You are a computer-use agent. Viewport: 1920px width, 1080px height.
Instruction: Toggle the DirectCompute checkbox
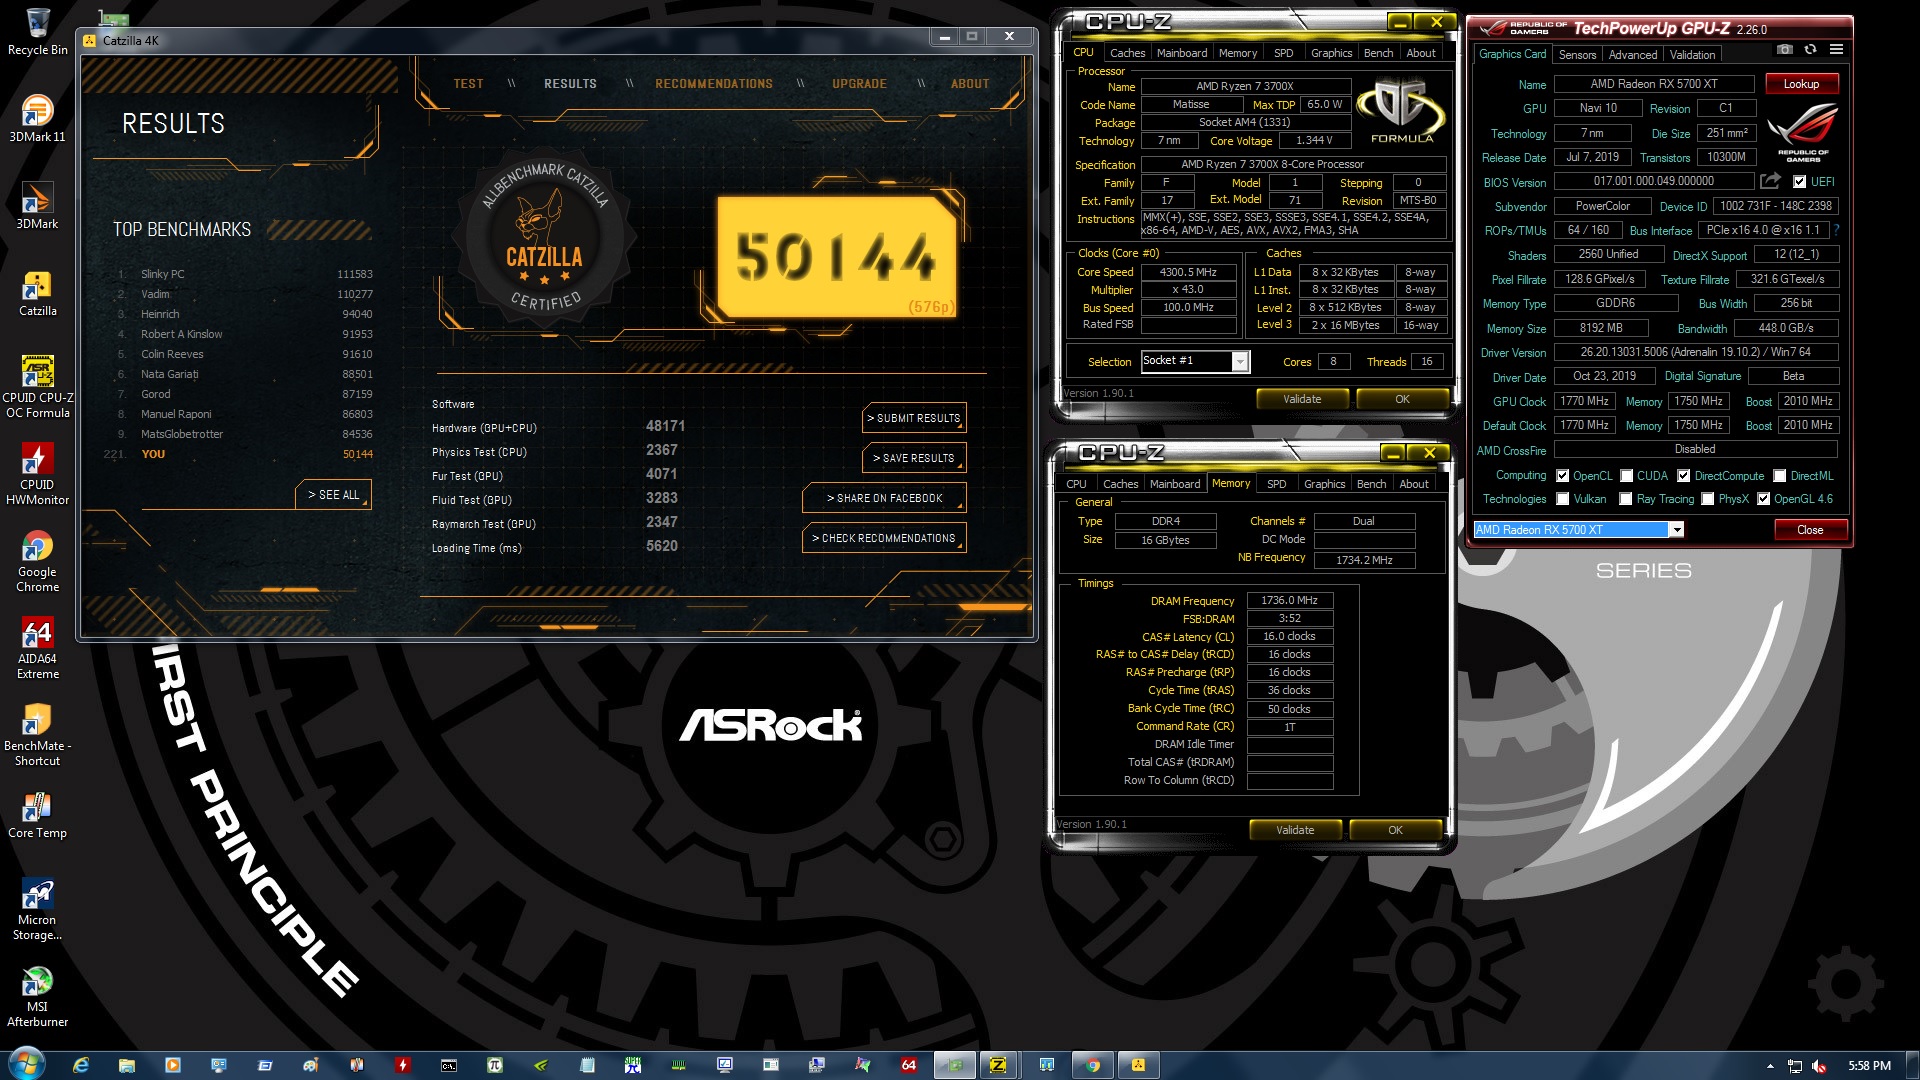coord(1684,476)
